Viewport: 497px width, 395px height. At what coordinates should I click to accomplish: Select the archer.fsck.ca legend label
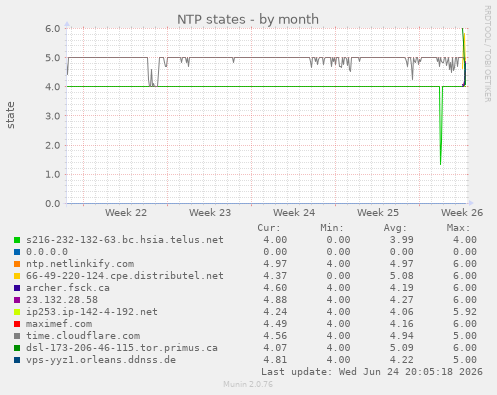68,288
